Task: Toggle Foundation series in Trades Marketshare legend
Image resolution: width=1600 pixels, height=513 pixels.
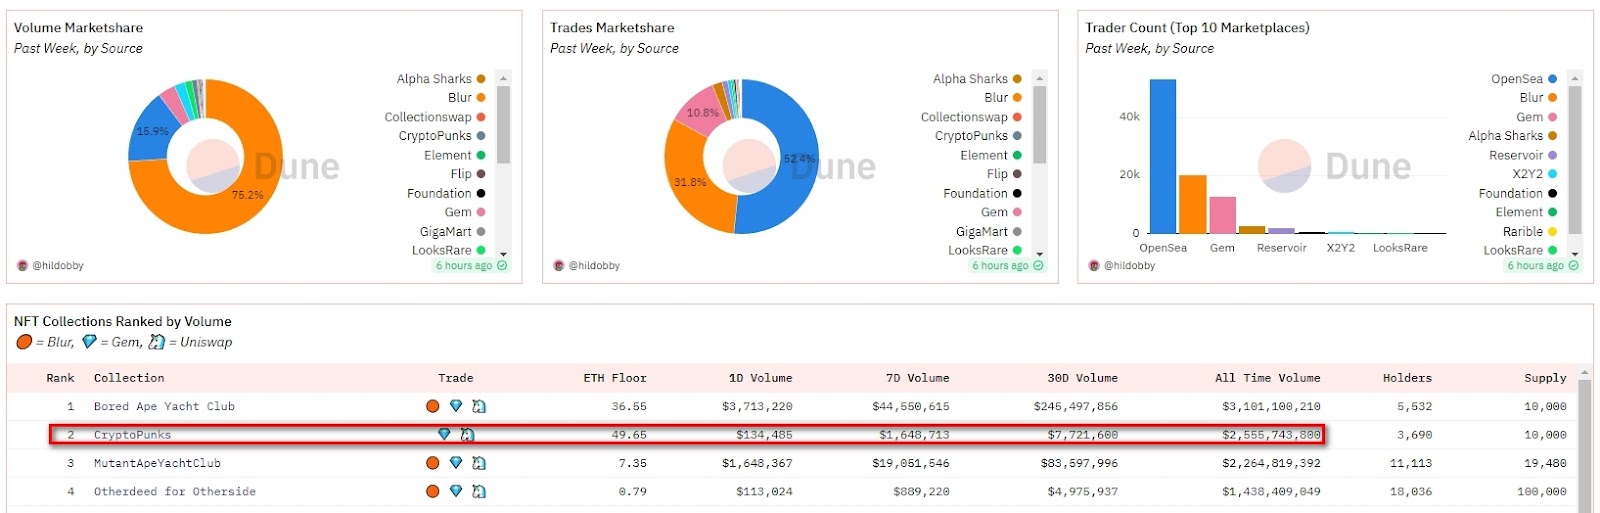Action: pyautogui.click(x=975, y=193)
